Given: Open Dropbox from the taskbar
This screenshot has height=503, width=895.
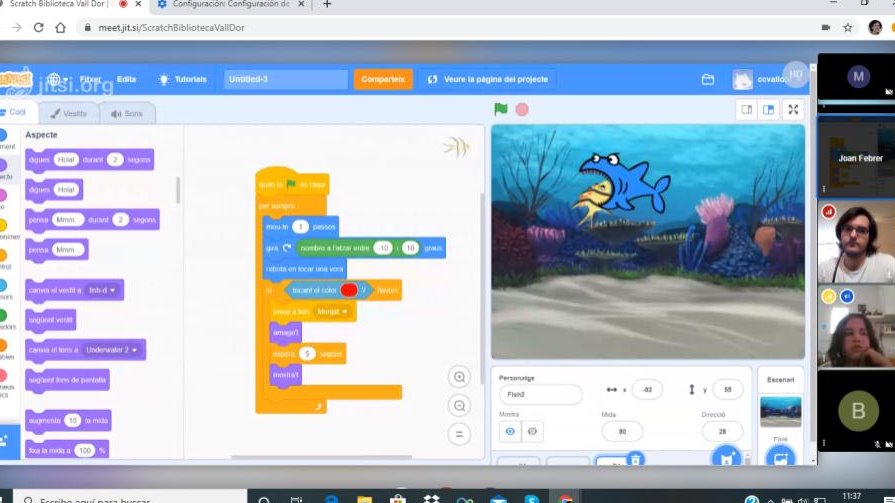Looking at the screenshot, I should click(432, 499).
